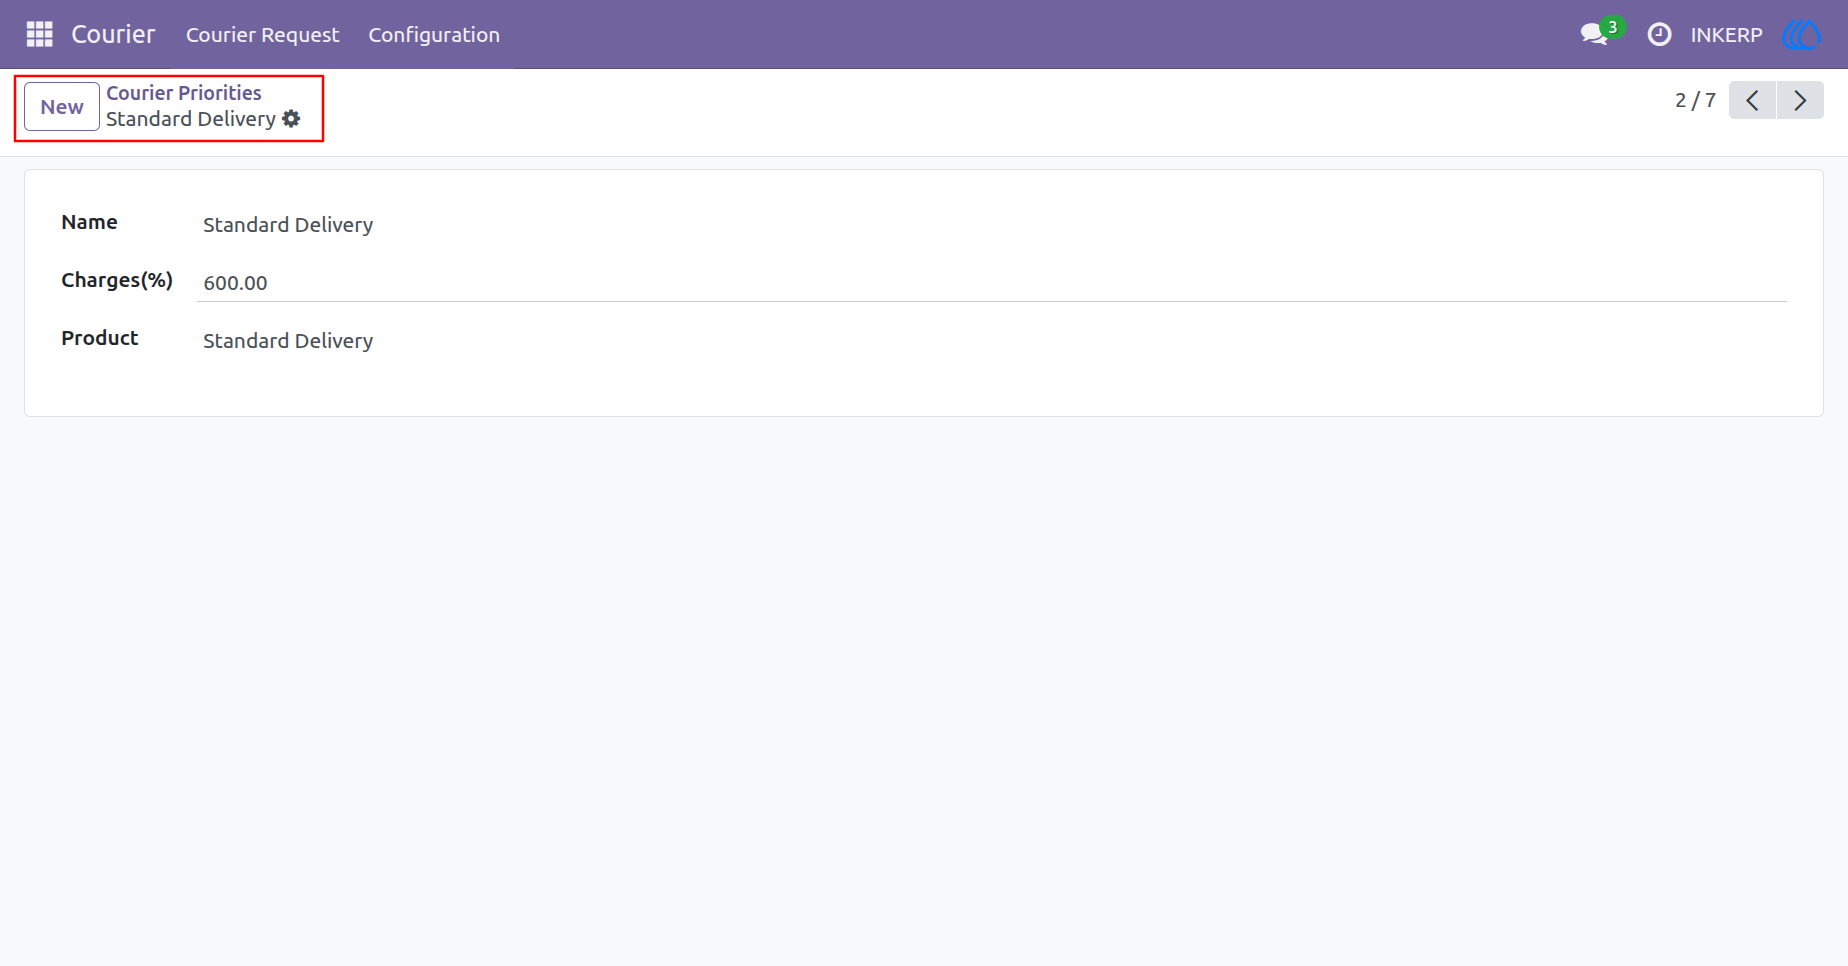Click the 2 / 7 pager counter
Image resolution: width=1848 pixels, height=966 pixels.
1695,100
